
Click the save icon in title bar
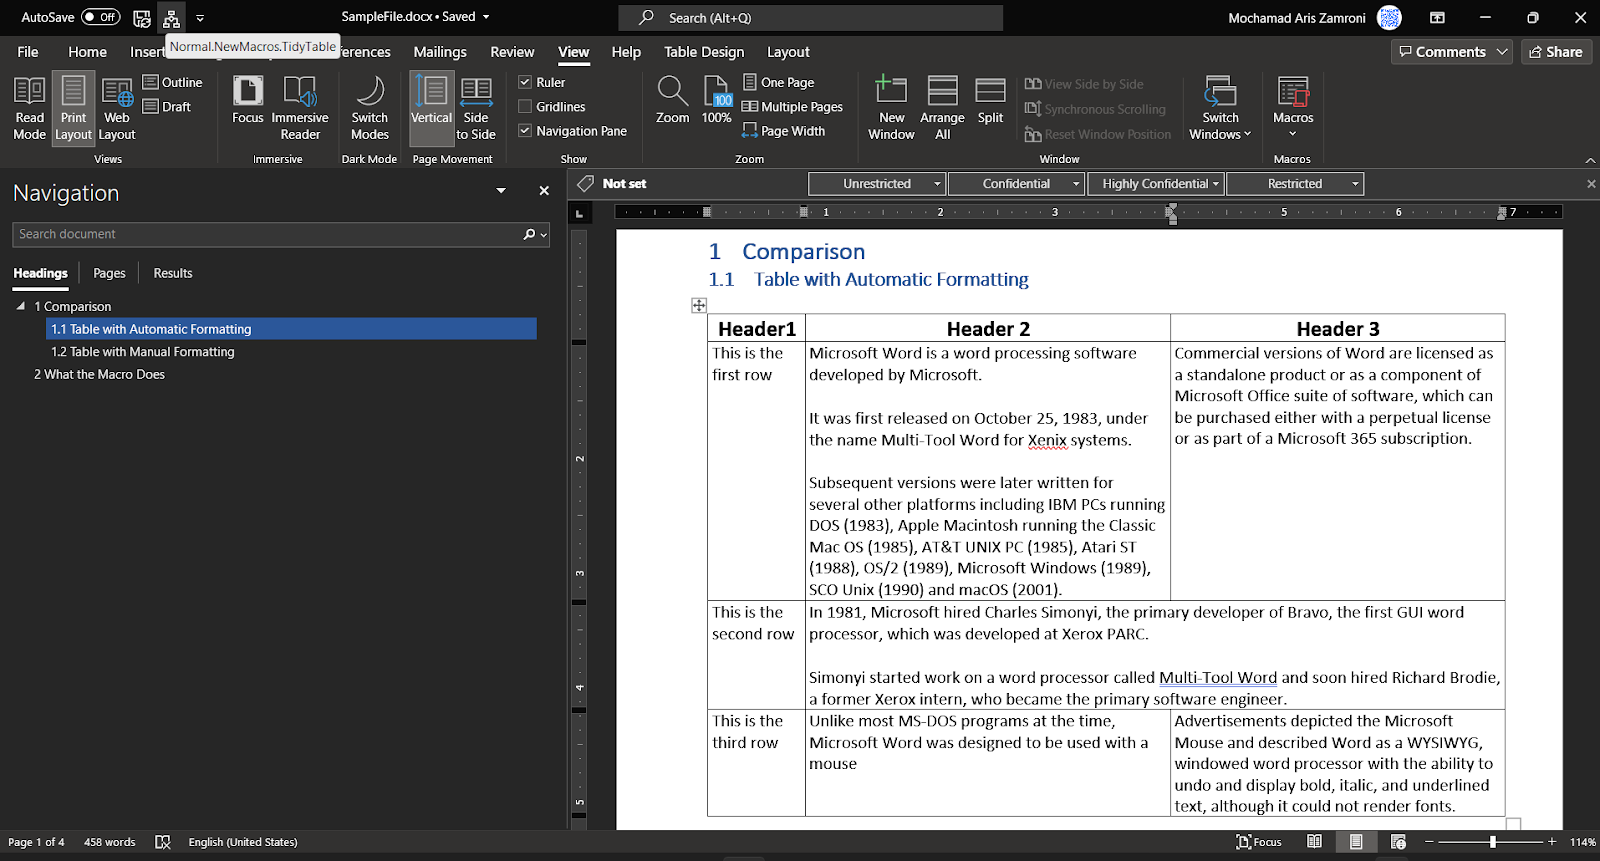(142, 18)
